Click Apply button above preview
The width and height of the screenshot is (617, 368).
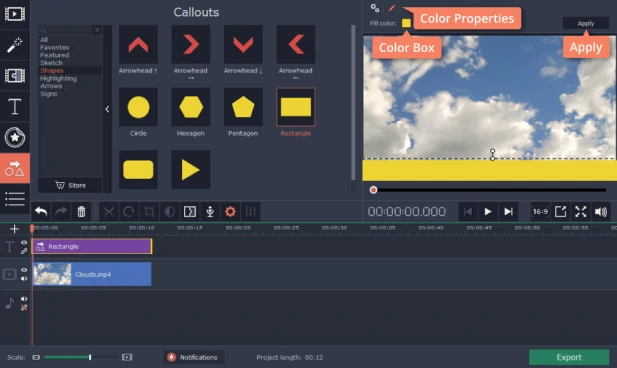click(586, 23)
